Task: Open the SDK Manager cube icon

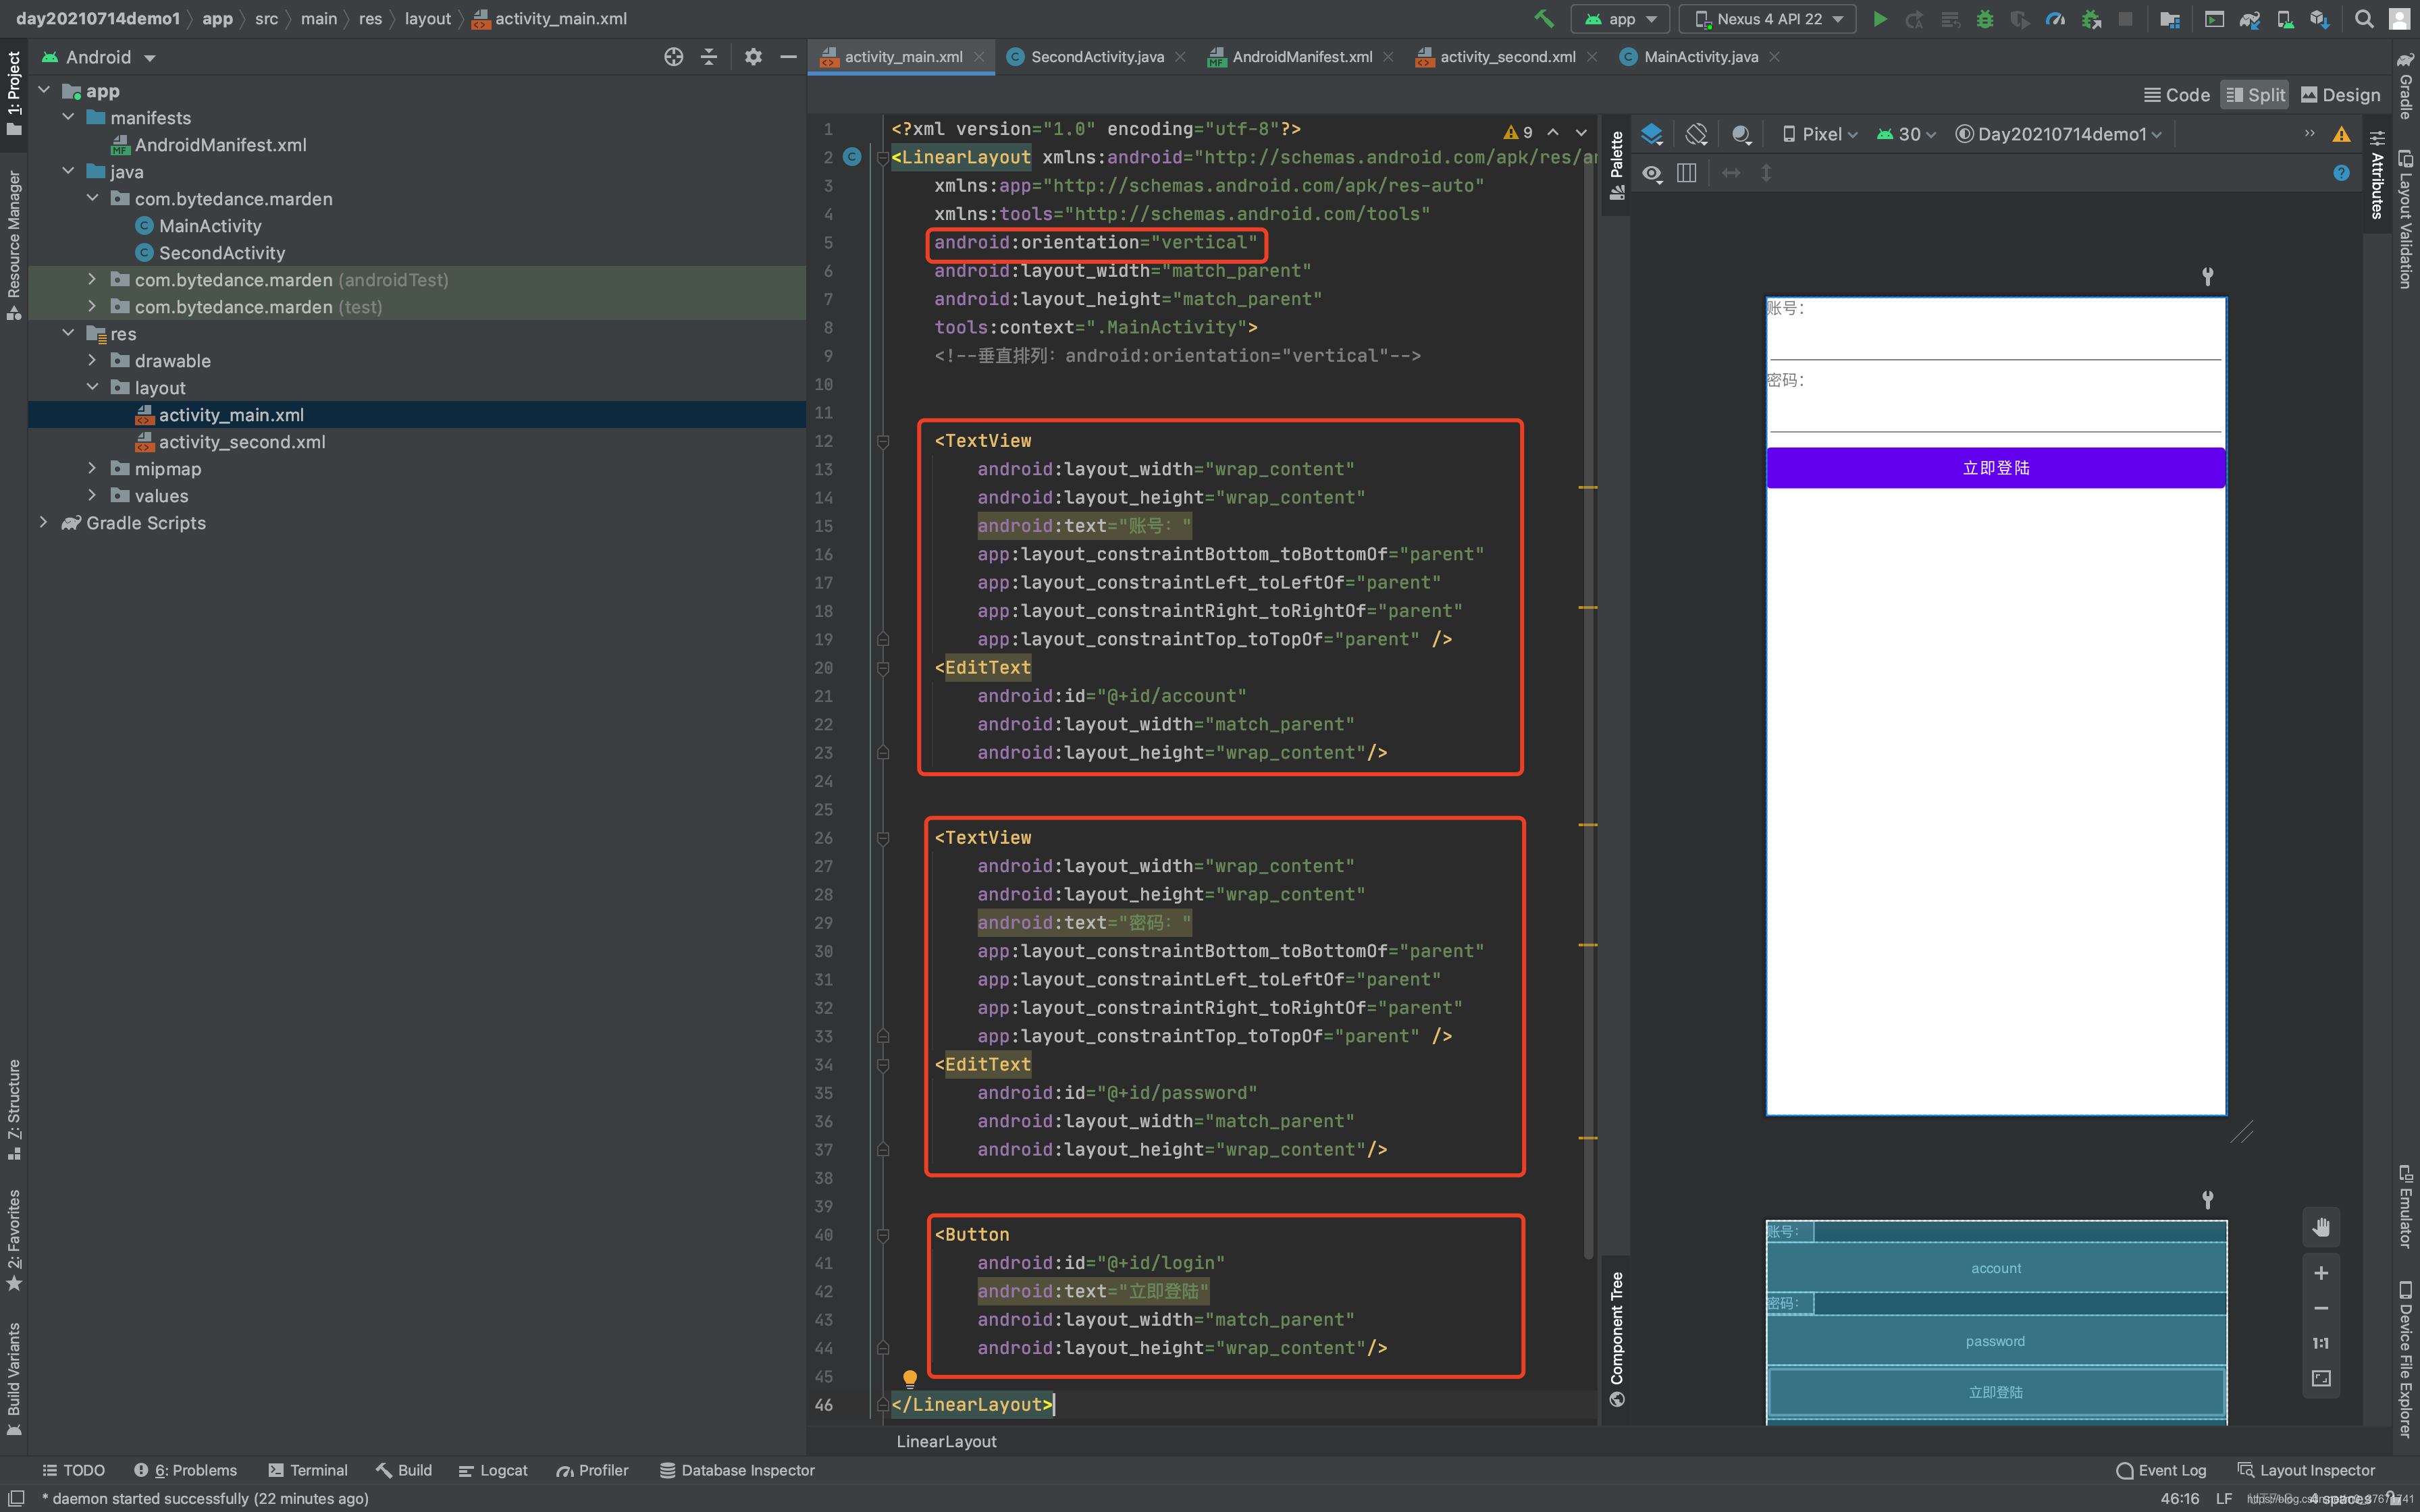Action: [x=2319, y=19]
